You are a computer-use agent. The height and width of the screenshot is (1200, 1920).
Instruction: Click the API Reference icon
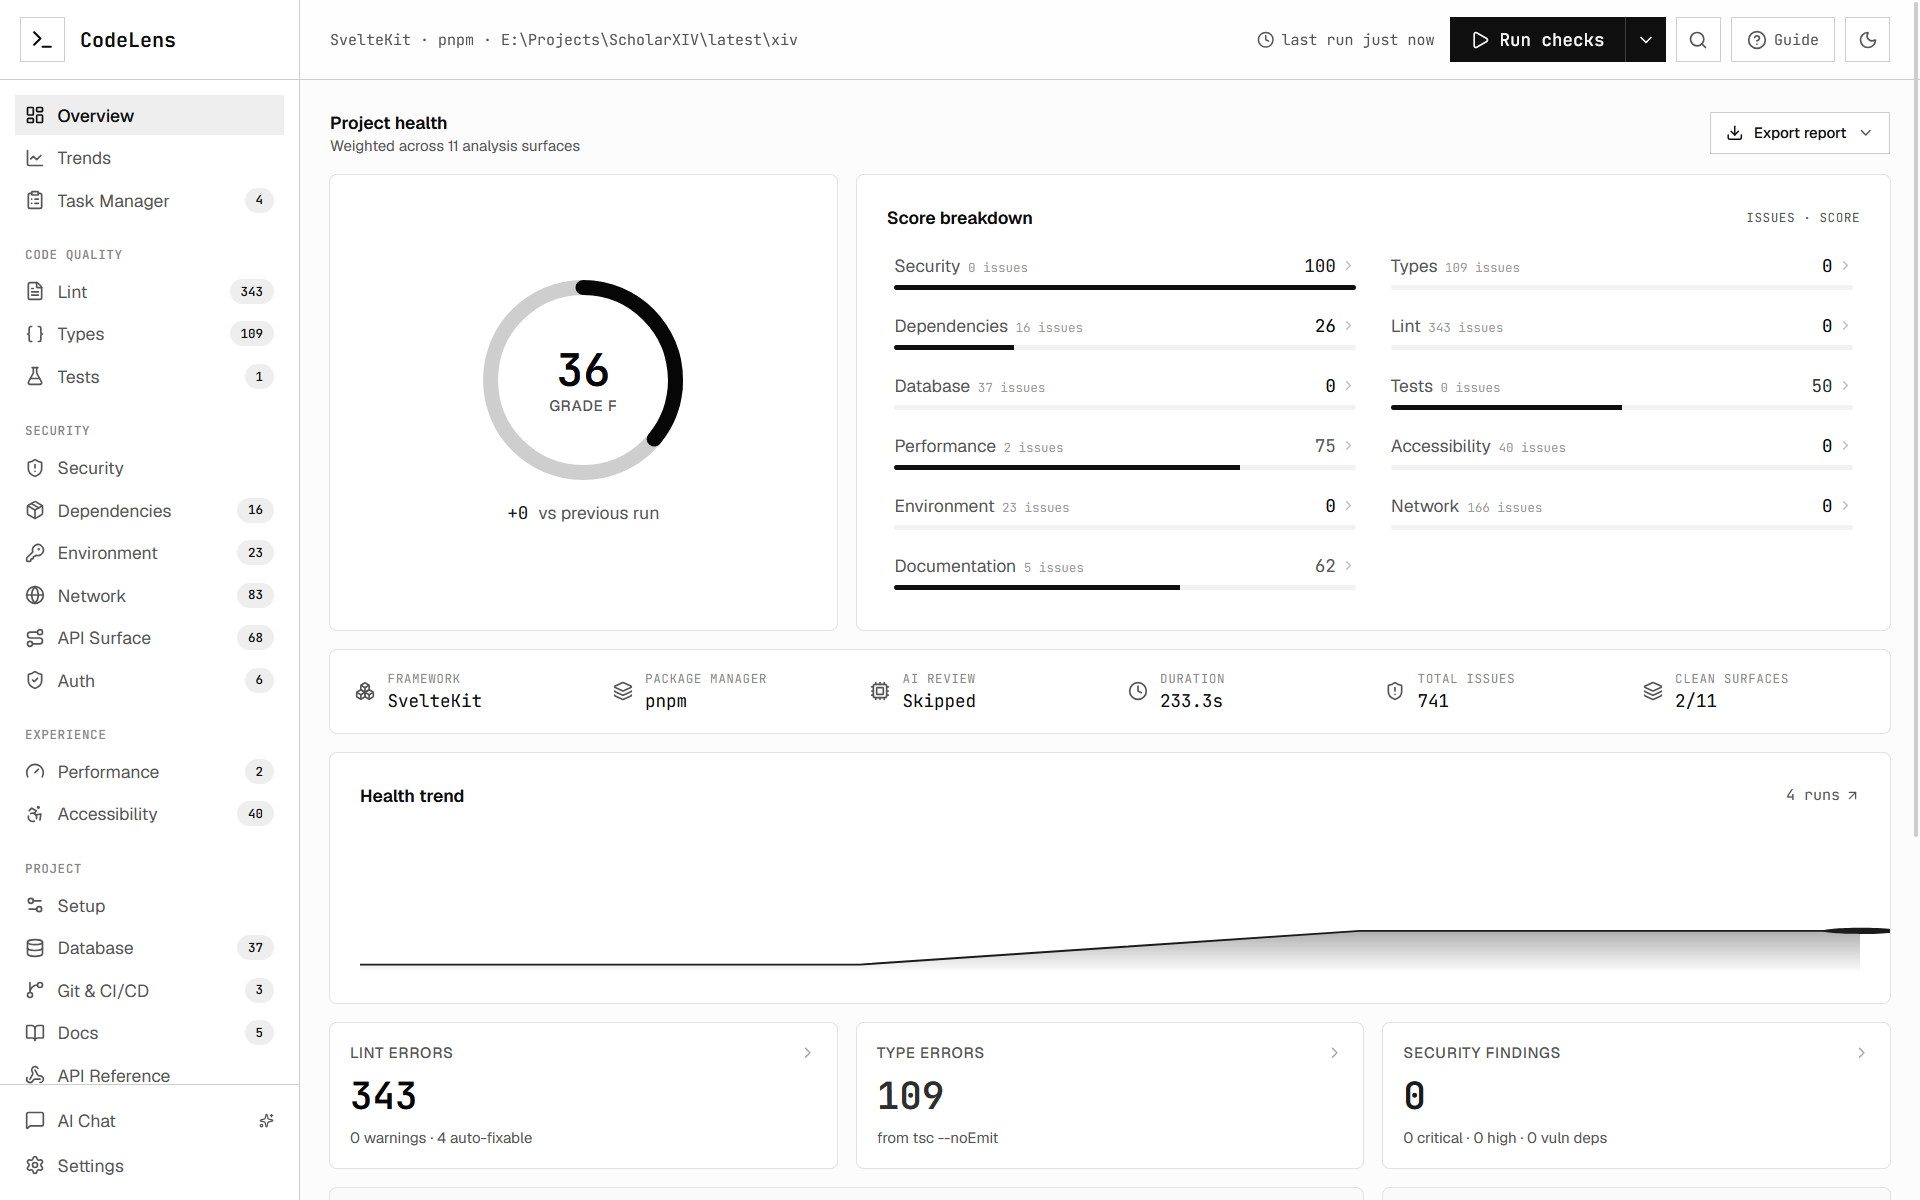click(x=35, y=1075)
